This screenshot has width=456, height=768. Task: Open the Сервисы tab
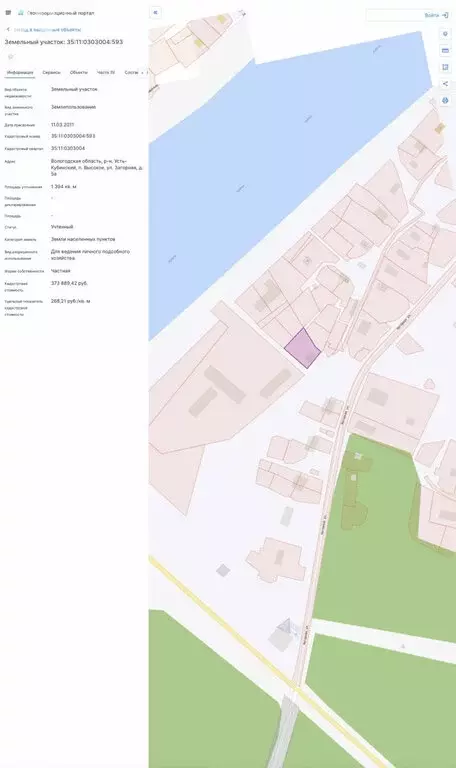point(51,72)
